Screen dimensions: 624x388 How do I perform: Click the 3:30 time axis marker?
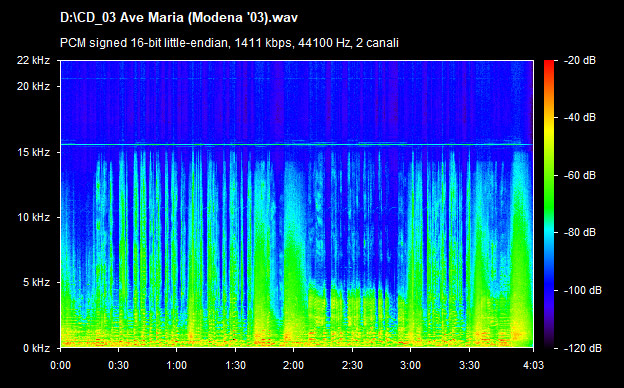[469, 365]
